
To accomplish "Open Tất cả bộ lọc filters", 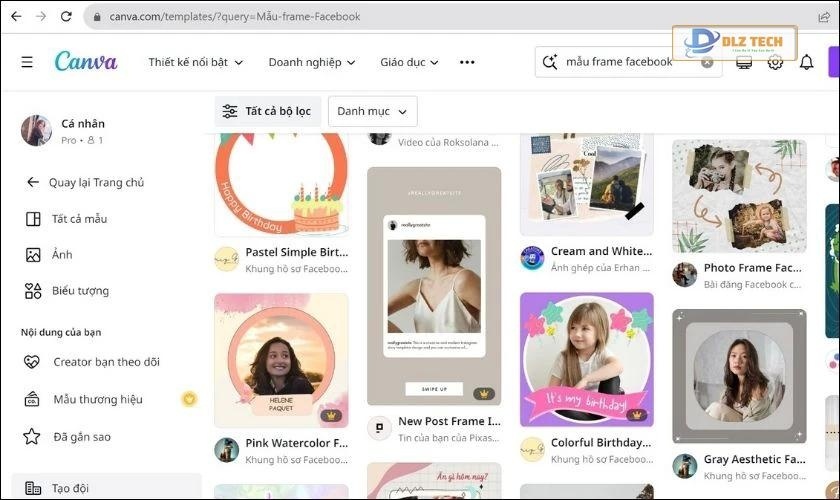I will [x=268, y=111].
